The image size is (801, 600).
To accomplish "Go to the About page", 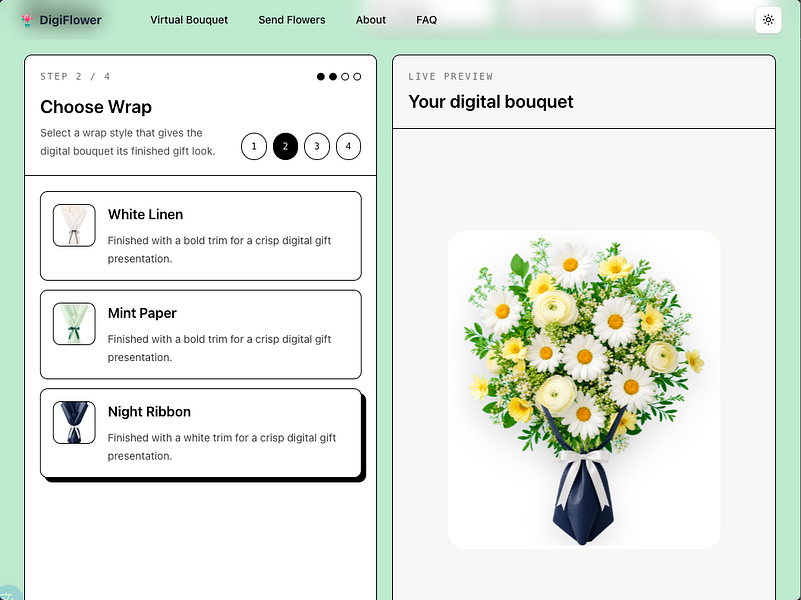I will point(371,20).
